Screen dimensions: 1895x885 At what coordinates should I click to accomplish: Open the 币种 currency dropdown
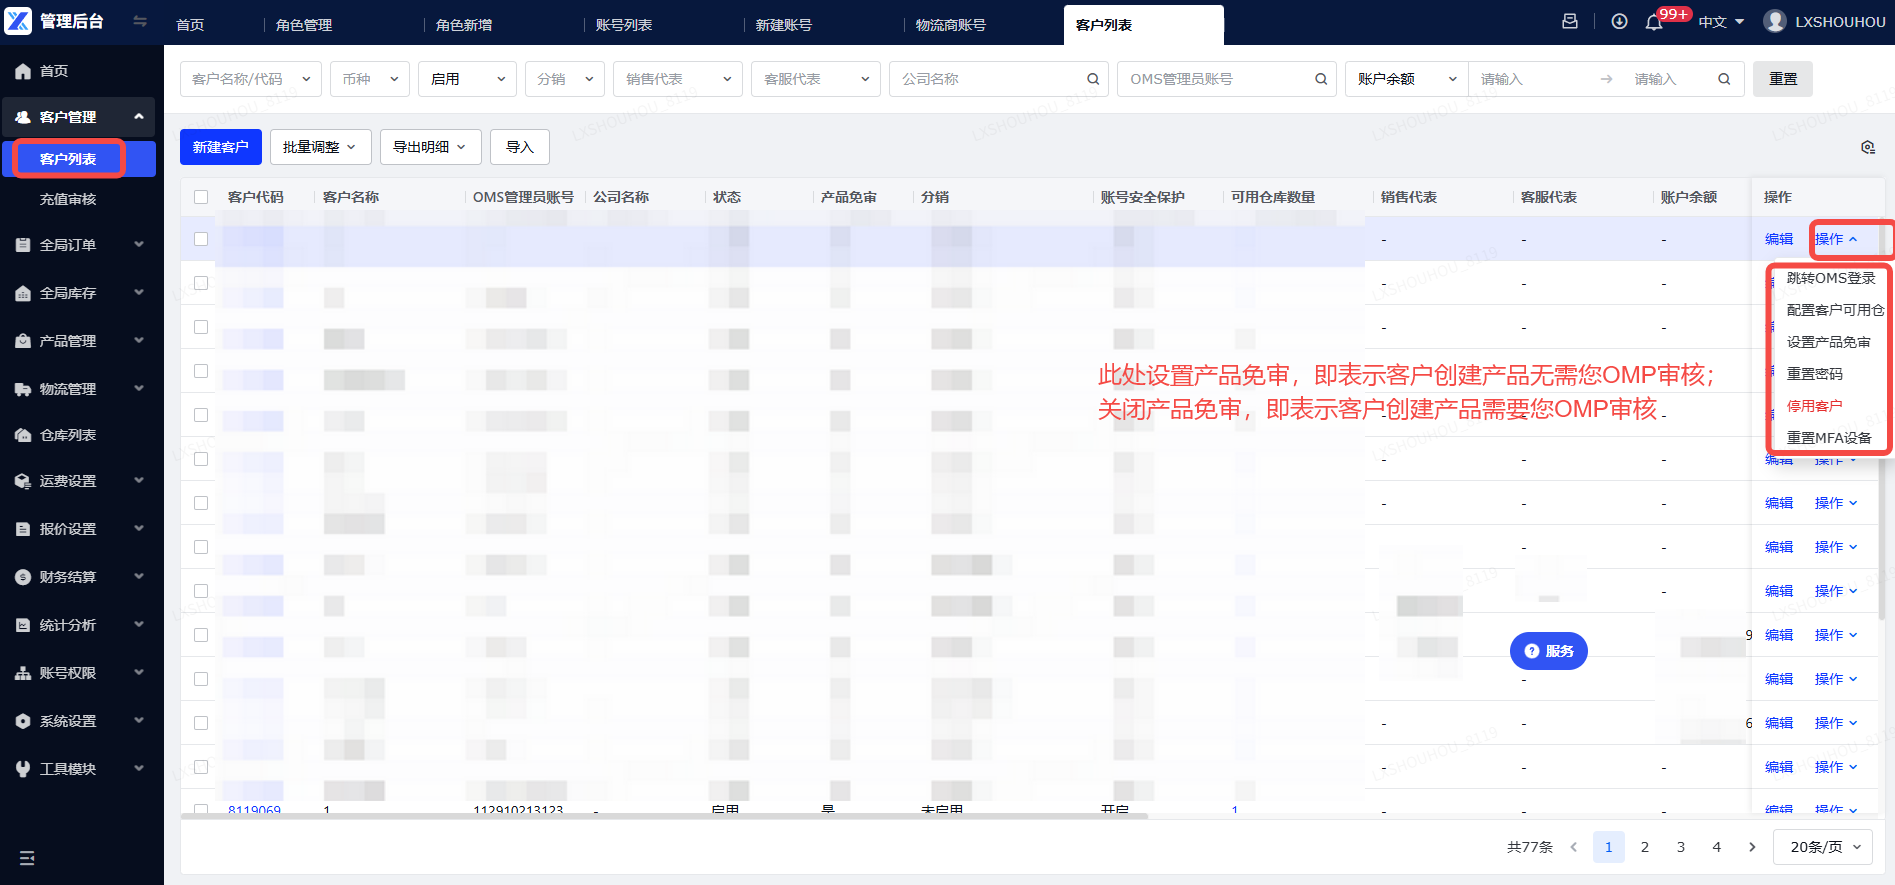click(x=370, y=79)
